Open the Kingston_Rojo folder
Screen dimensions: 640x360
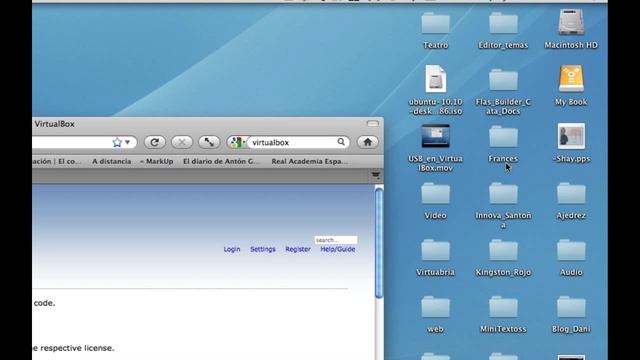(503, 250)
